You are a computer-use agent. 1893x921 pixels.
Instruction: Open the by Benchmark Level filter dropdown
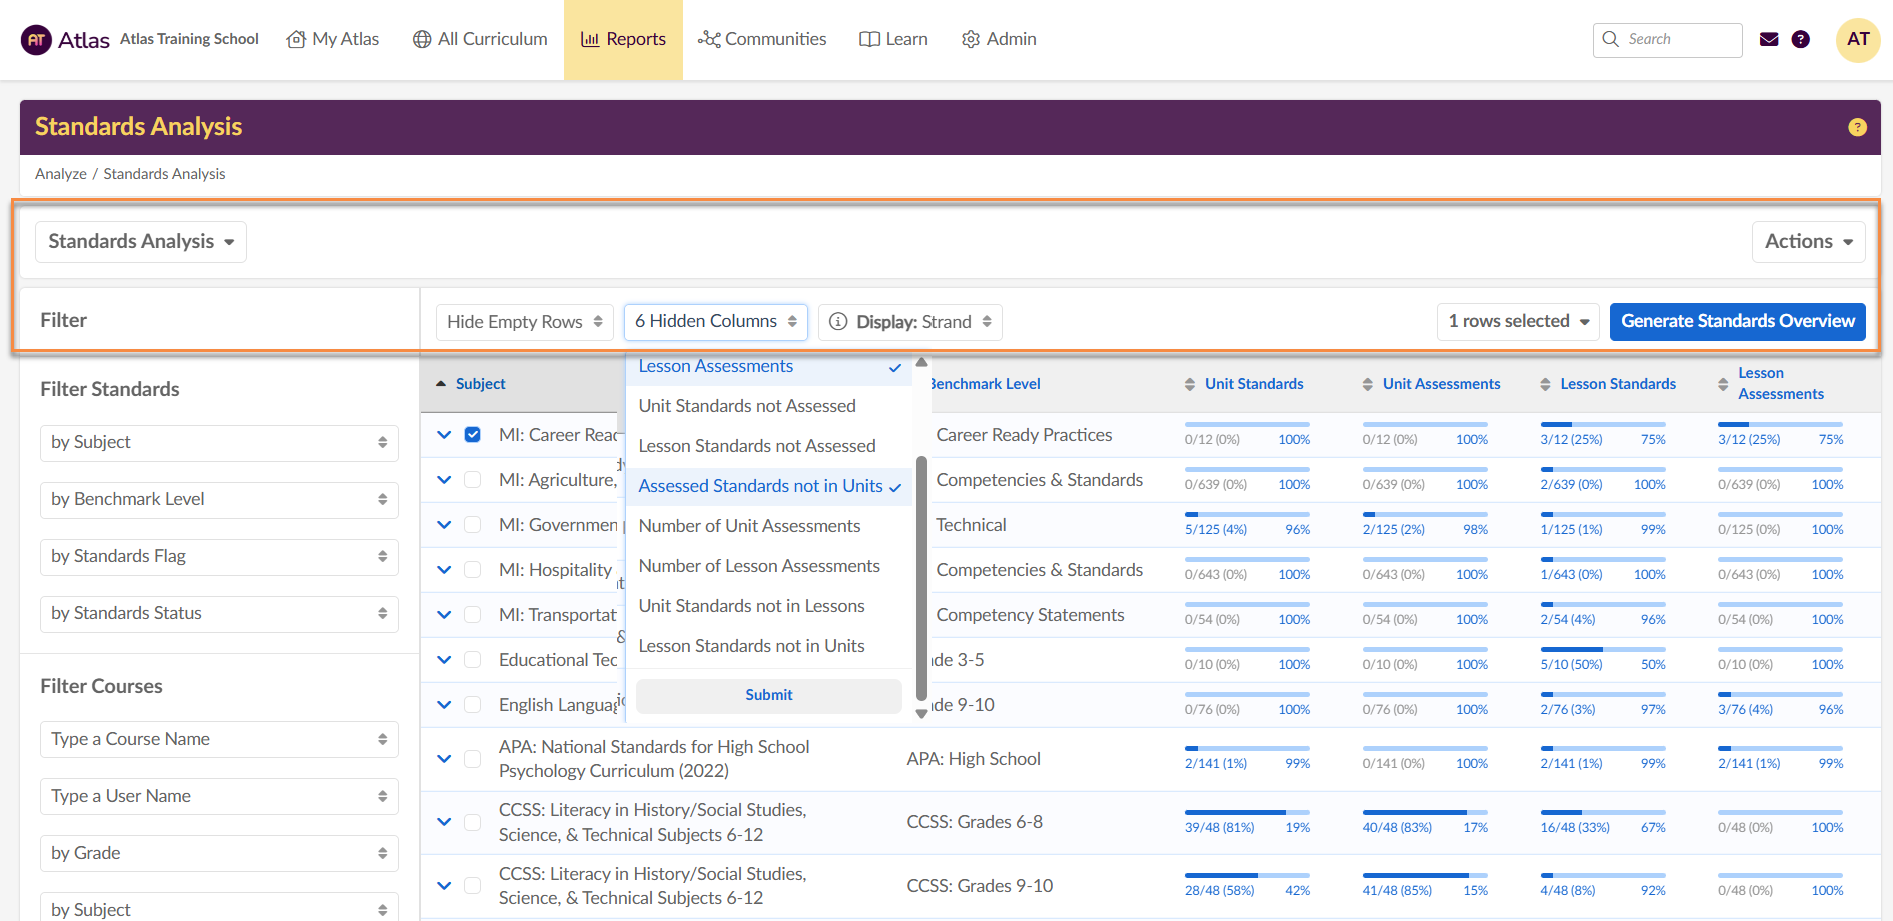pyautogui.click(x=219, y=500)
